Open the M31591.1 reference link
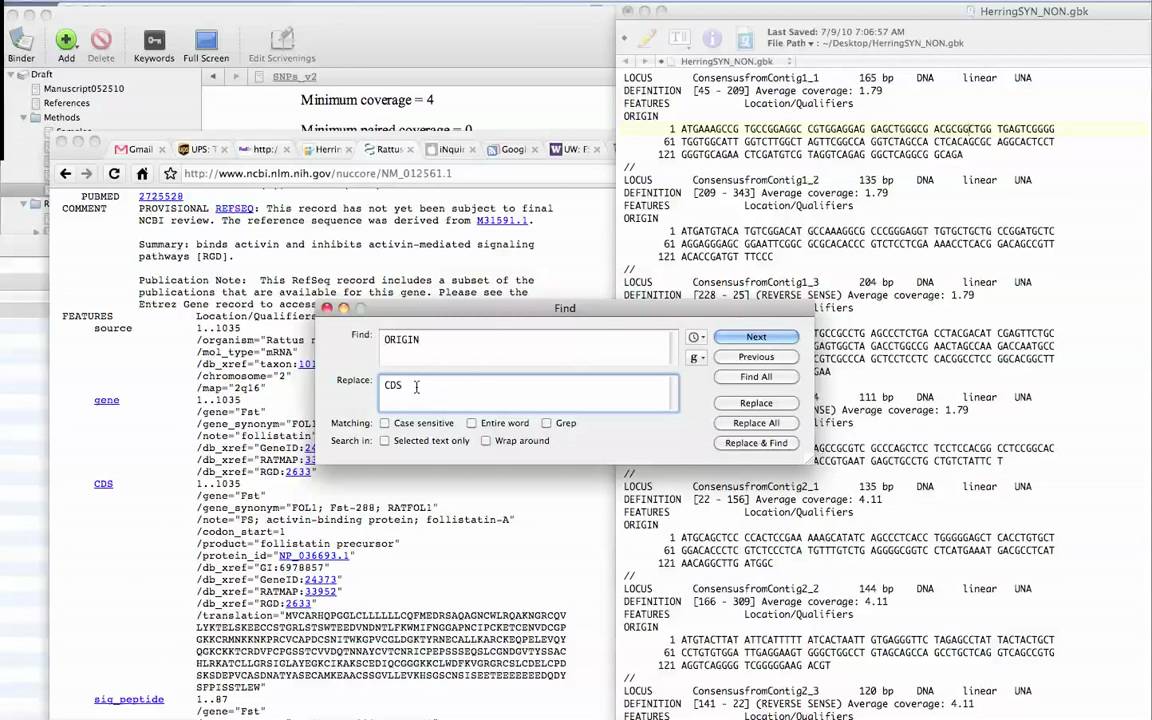 tap(501, 220)
